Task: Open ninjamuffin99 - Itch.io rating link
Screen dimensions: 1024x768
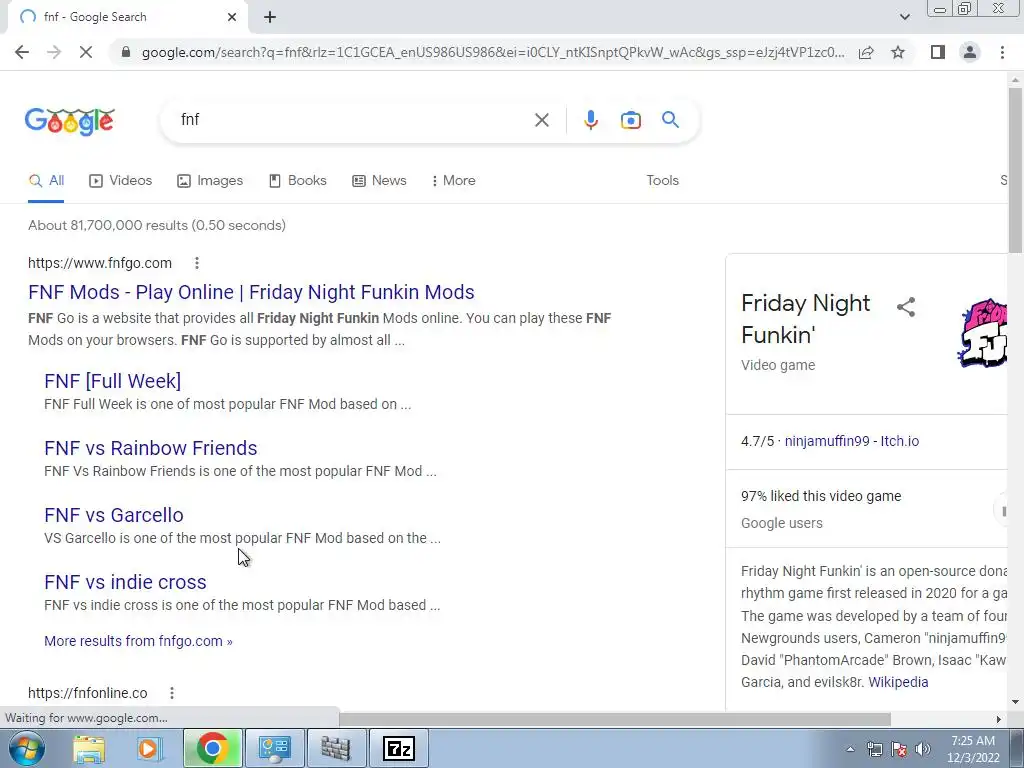Action: [852, 441]
